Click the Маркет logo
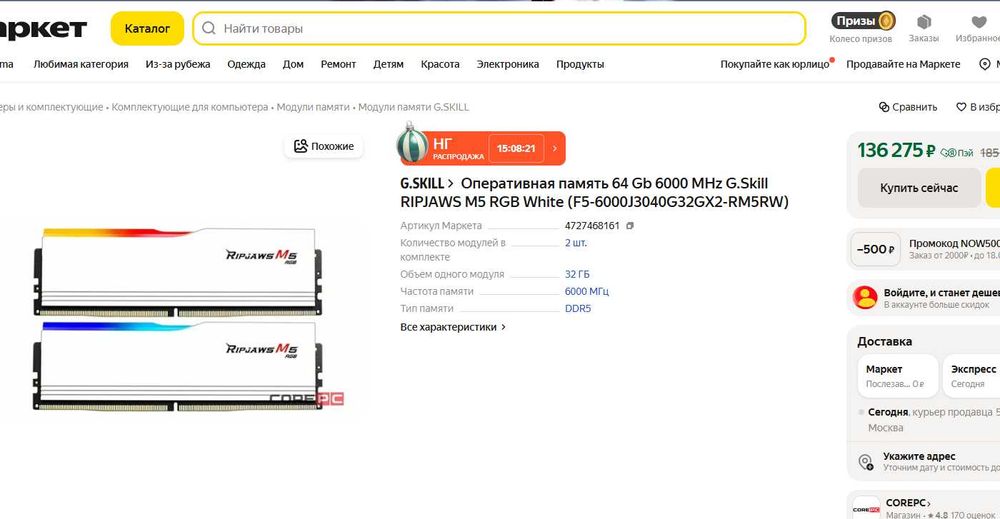Viewport: 1000px width, 519px height. tap(43, 29)
